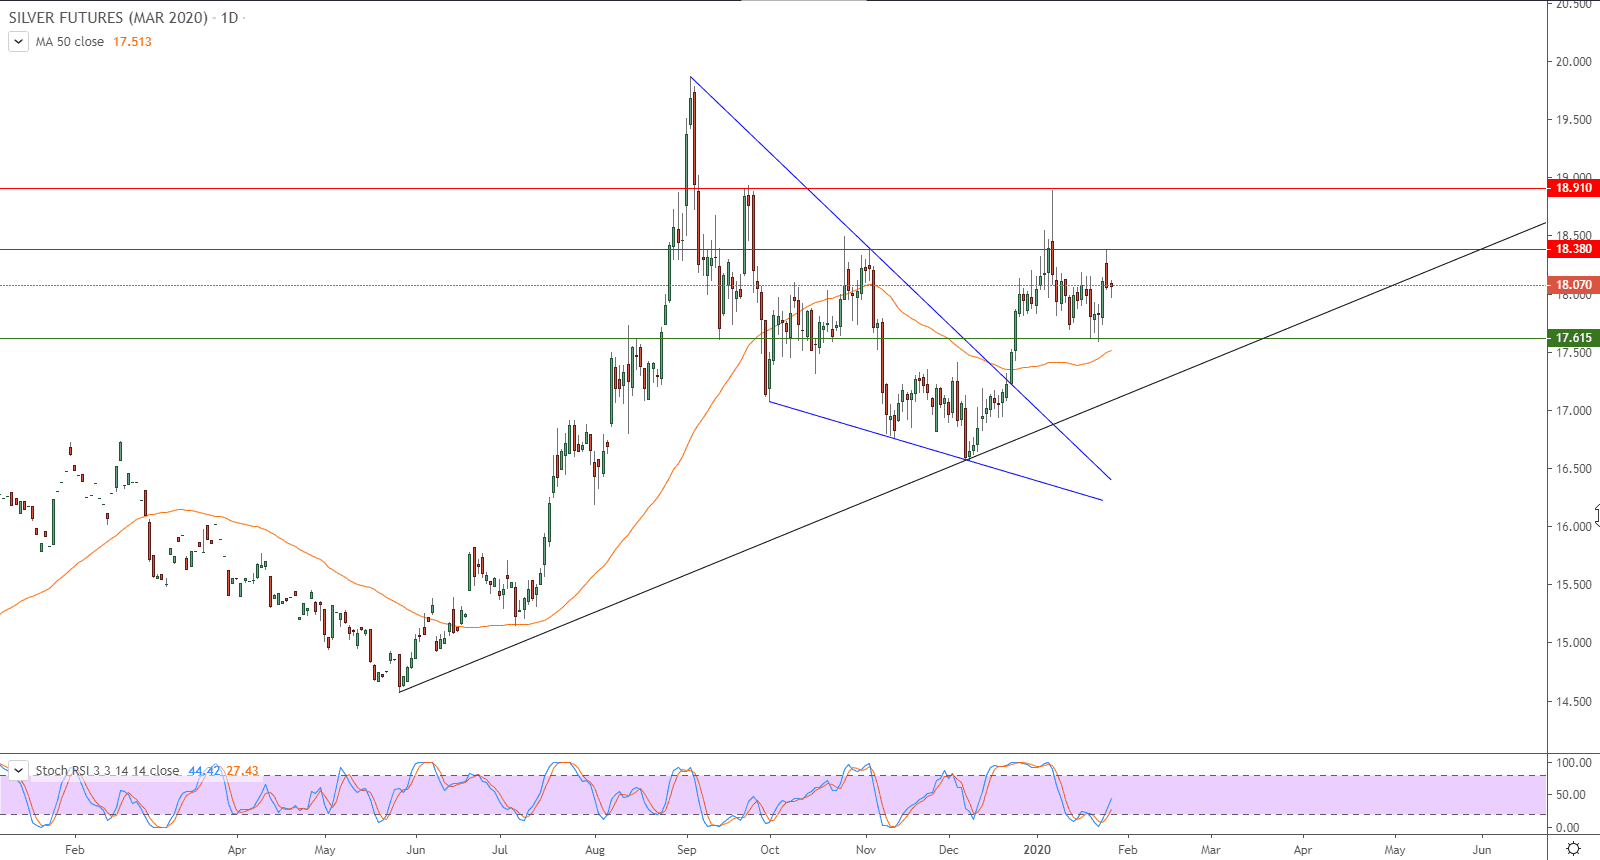Click the 1D timeframe text in title
Screen dimensions: 1600x860
229,18
